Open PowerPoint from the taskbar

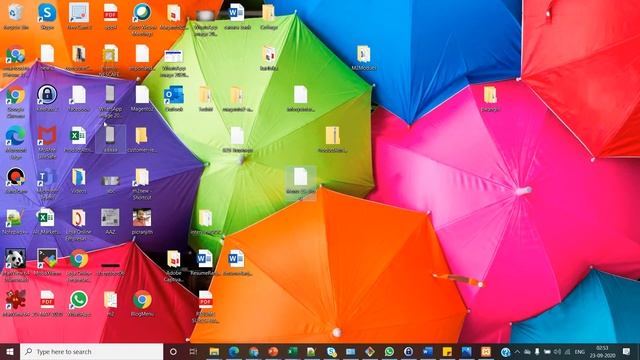[273, 351]
